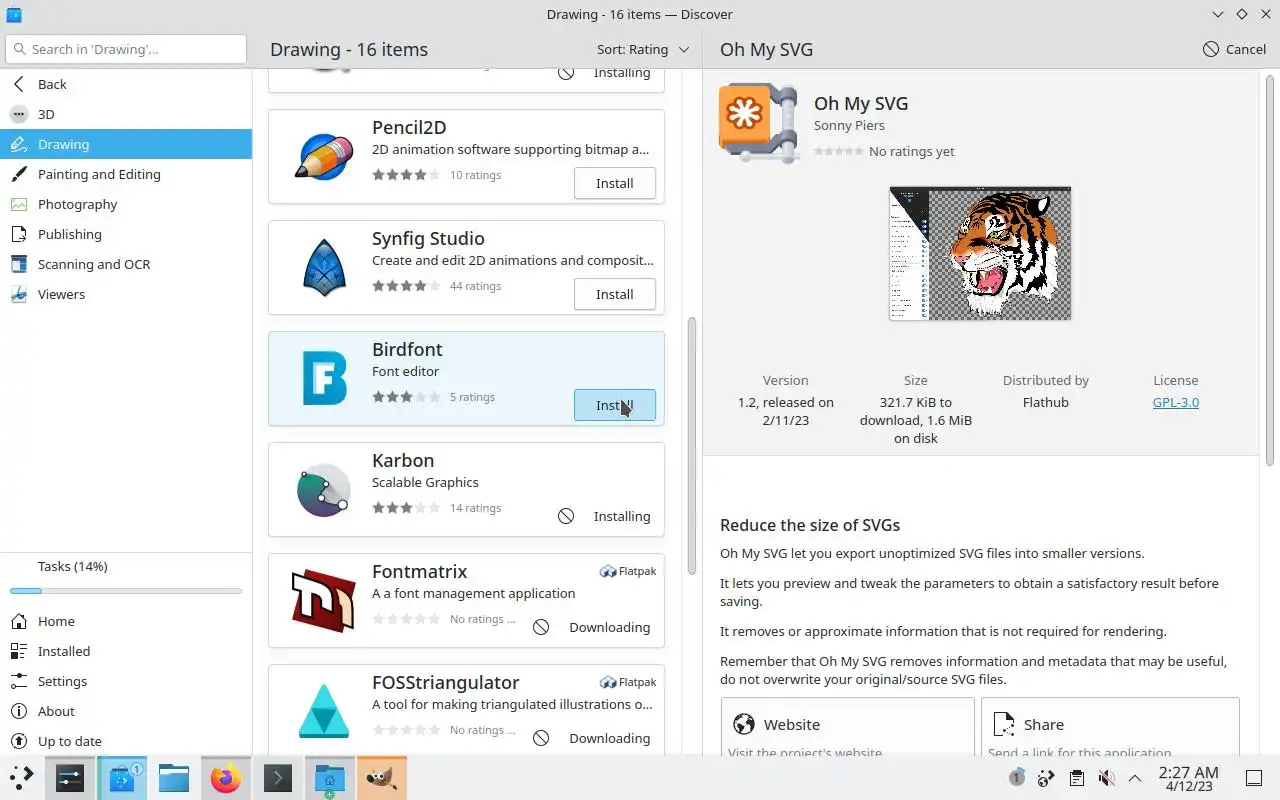Click the Tasks (14%) label
1280x800 pixels.
pyautogui.click(x=72, y=566)
